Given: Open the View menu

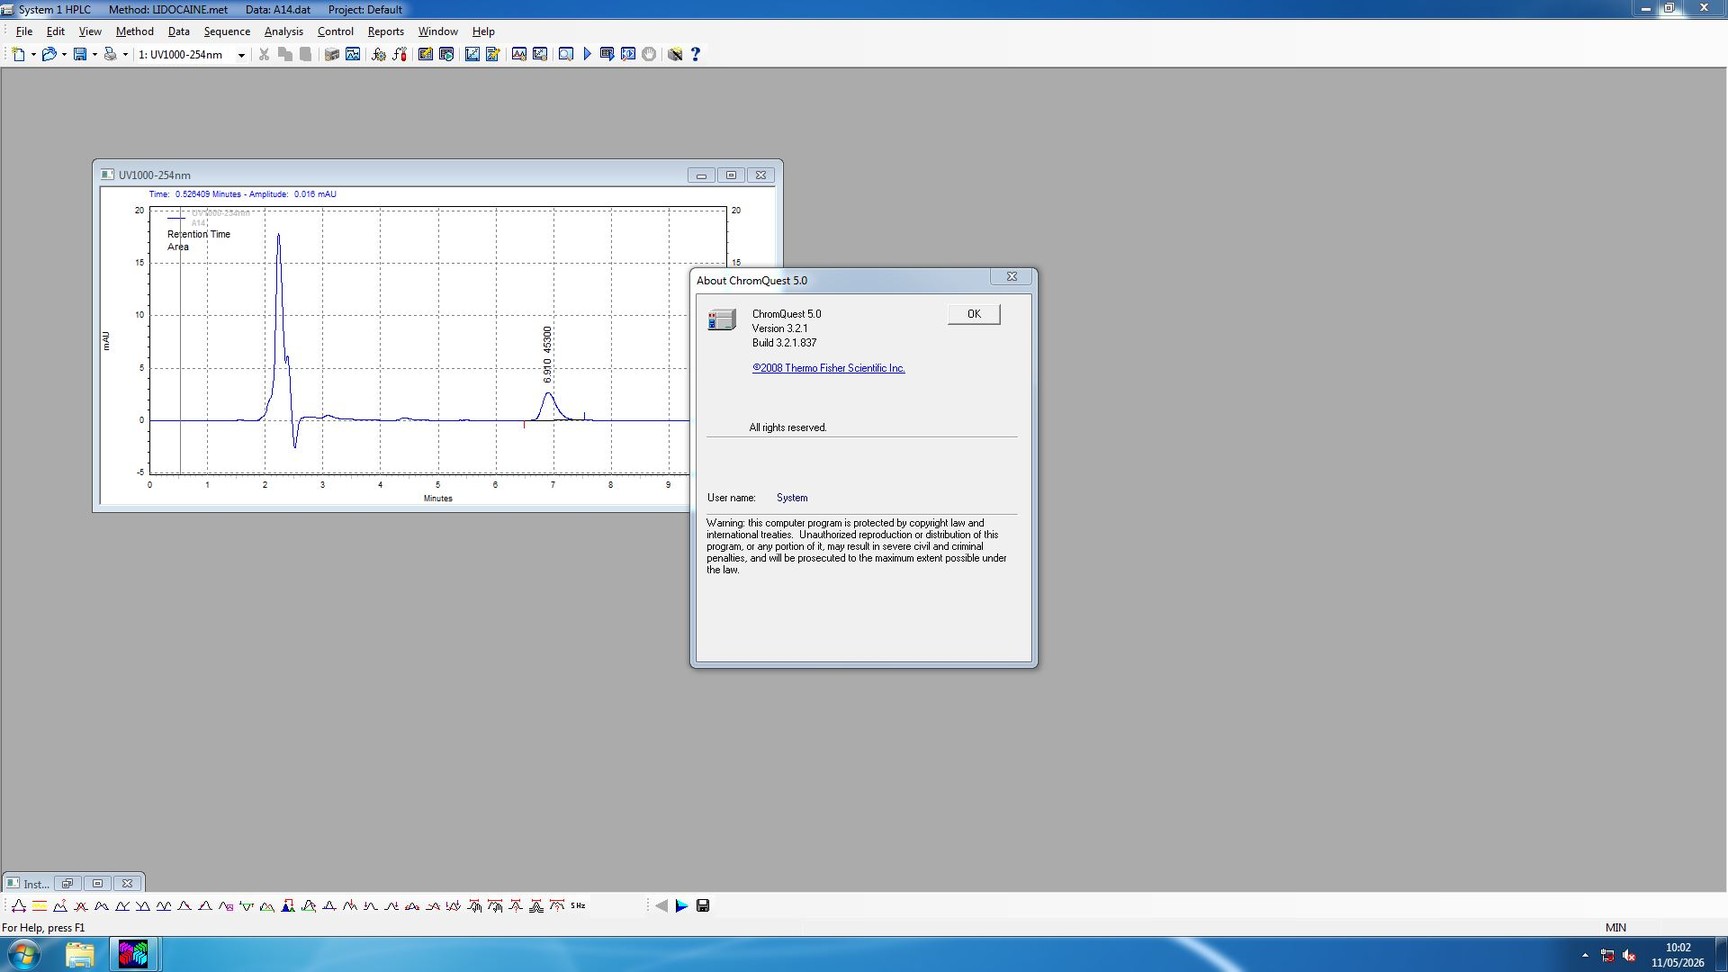Looking at the screenshot, I should tap(90, 31).
